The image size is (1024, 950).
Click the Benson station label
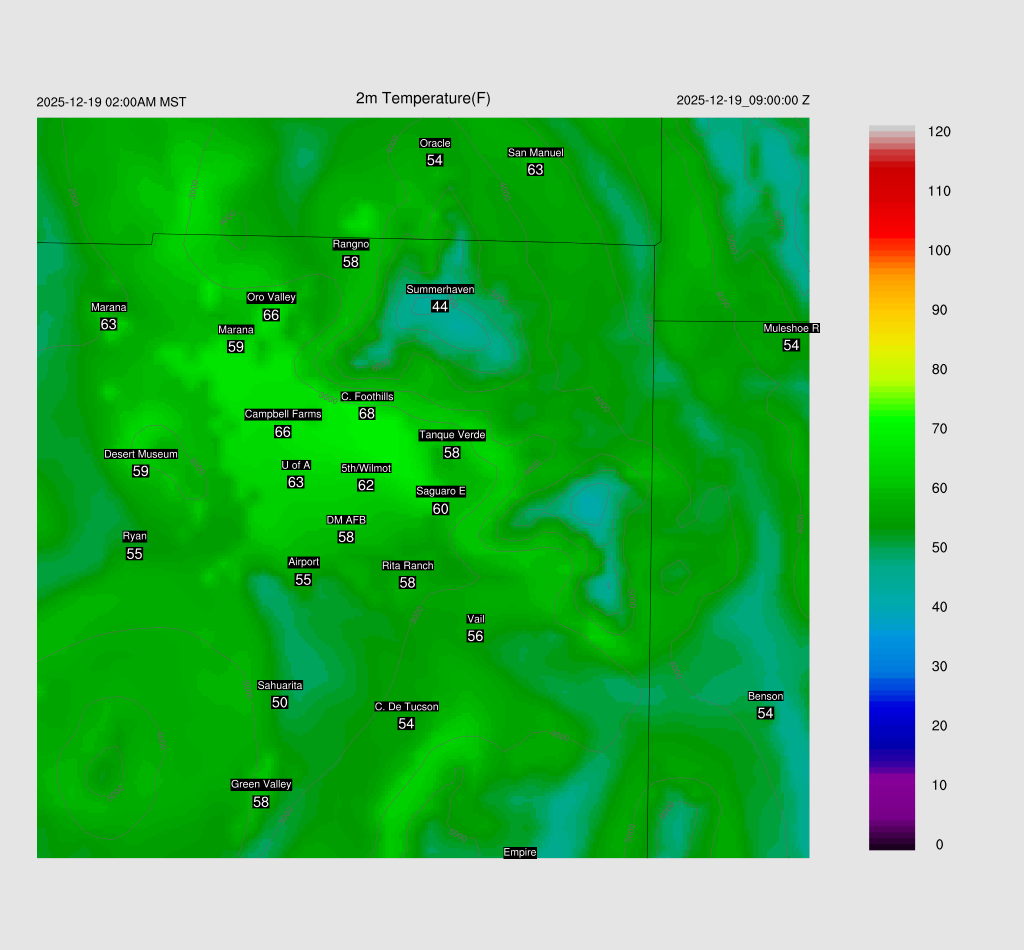[x=765, y=696]
